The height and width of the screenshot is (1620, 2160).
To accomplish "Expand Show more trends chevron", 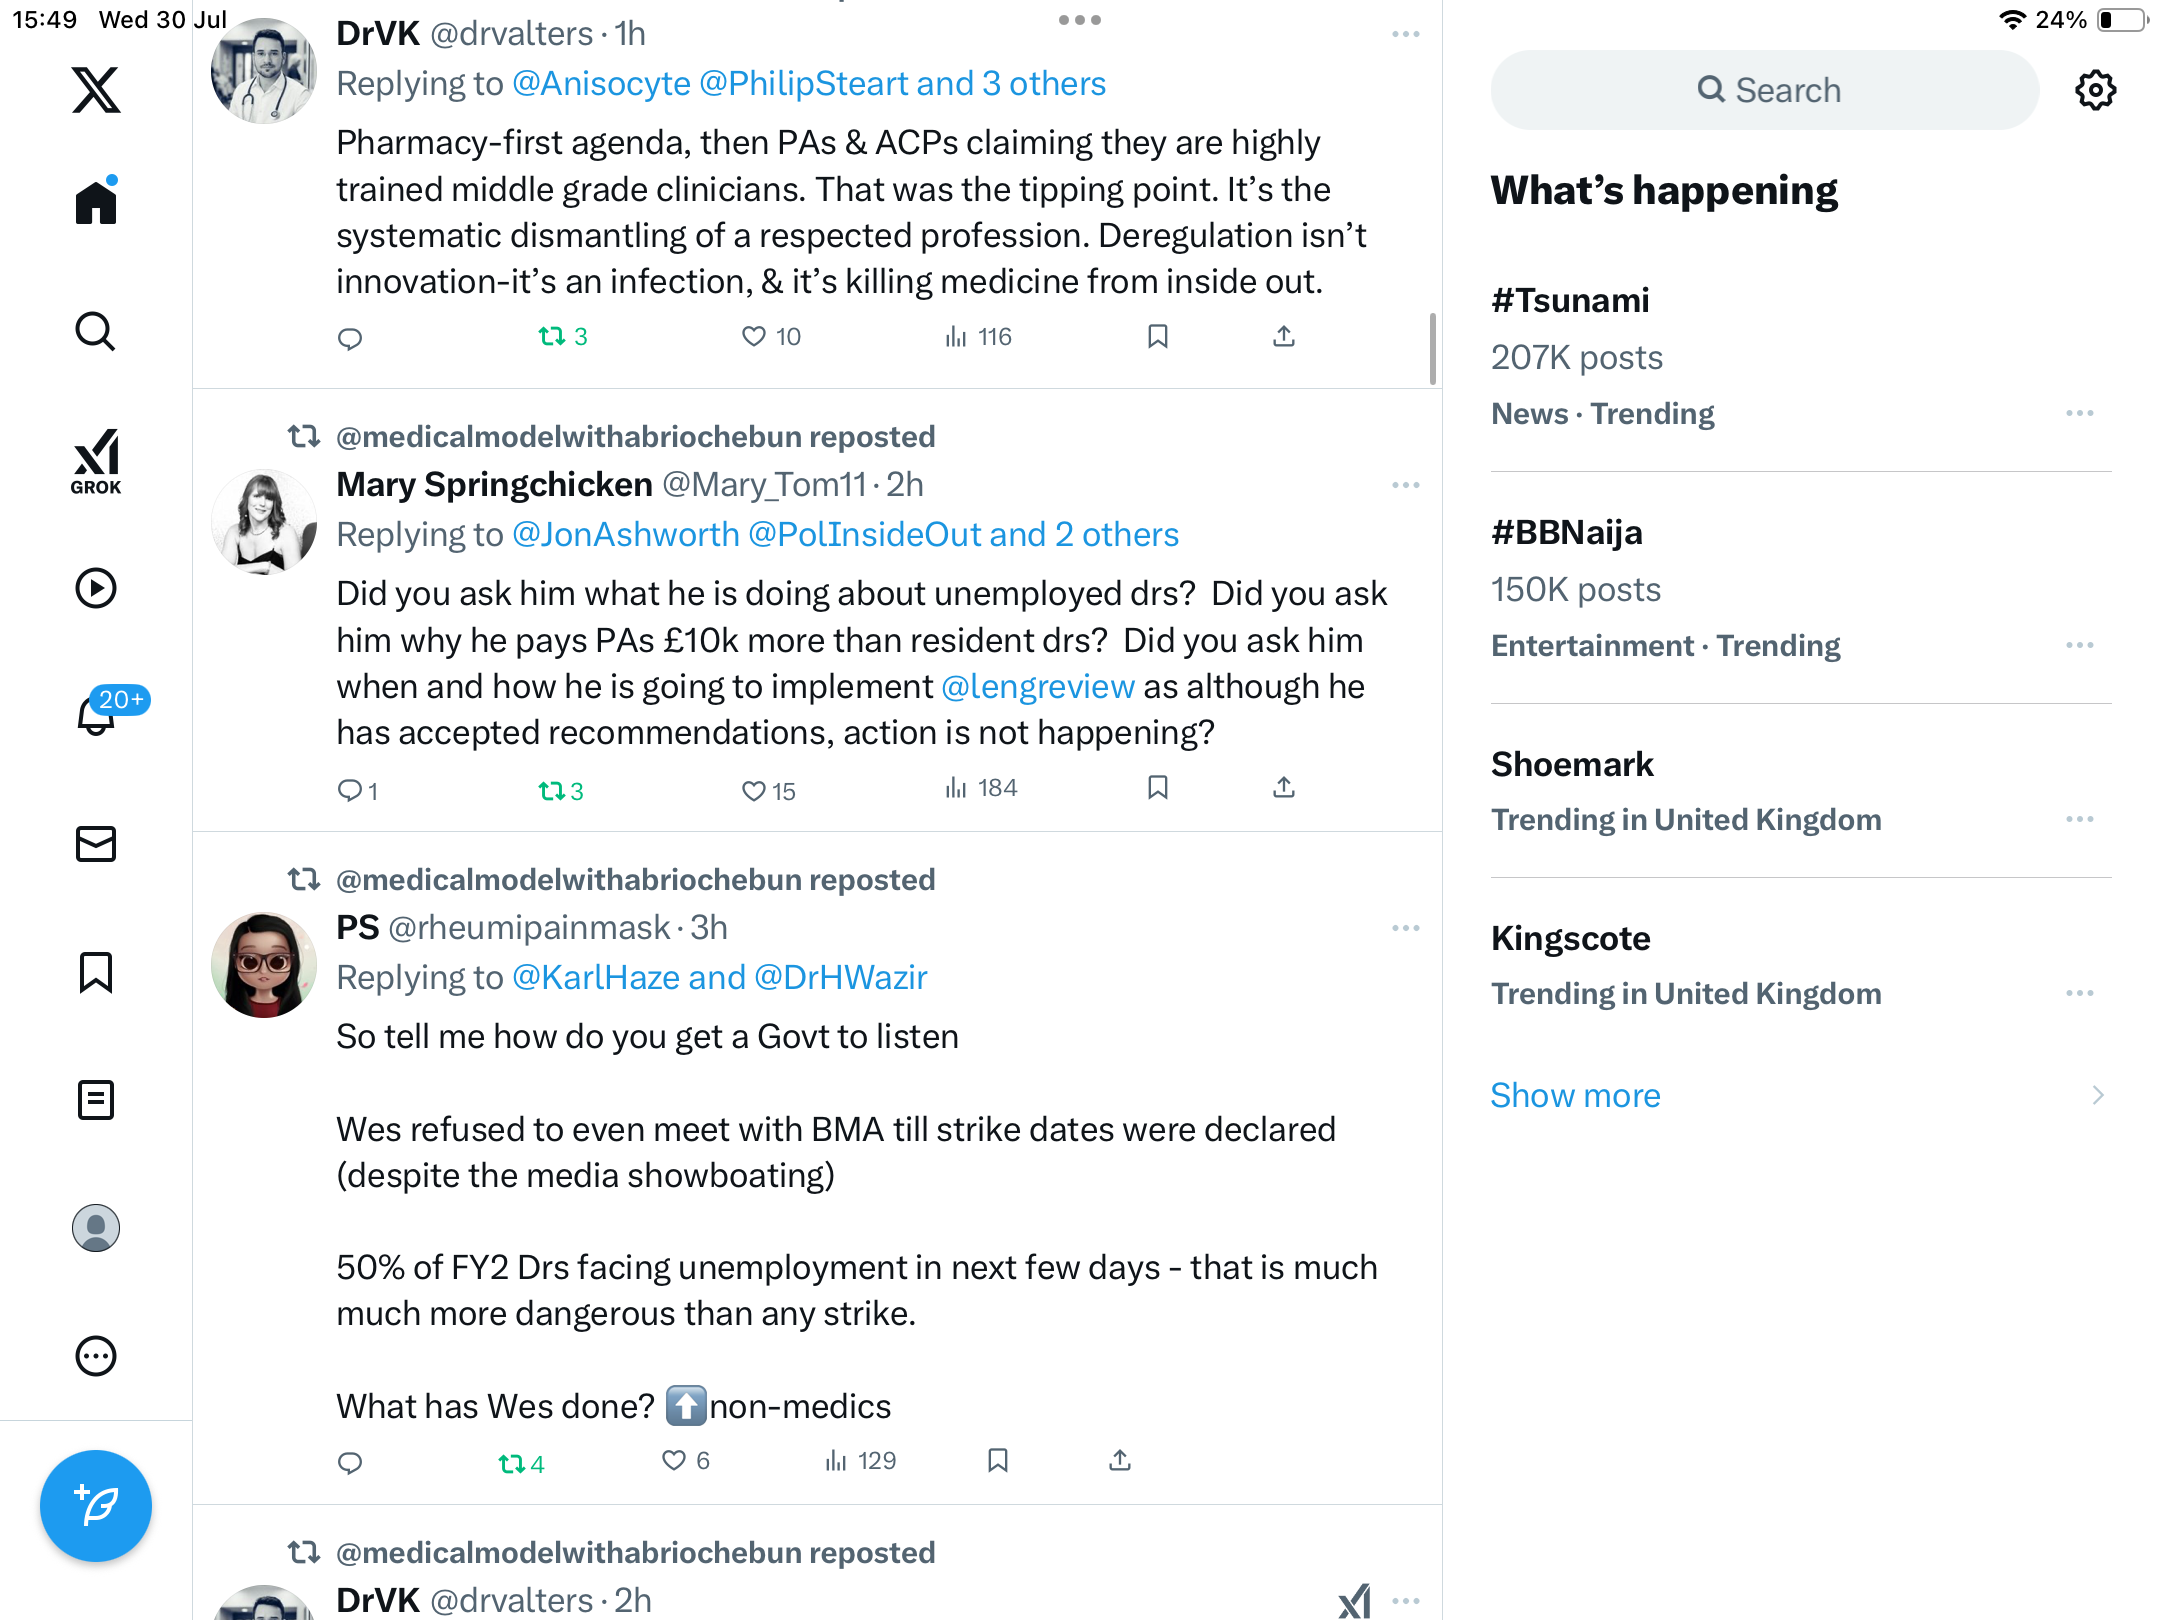I will click(2098, 1095).
